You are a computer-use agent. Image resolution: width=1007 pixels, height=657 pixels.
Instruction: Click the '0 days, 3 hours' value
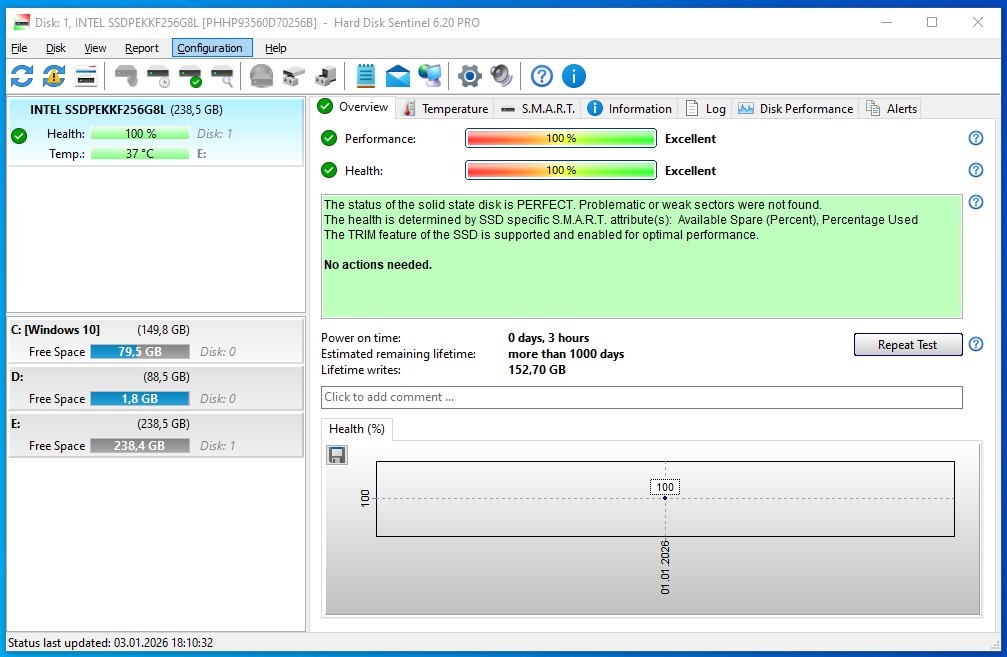[x=548, y=338]
